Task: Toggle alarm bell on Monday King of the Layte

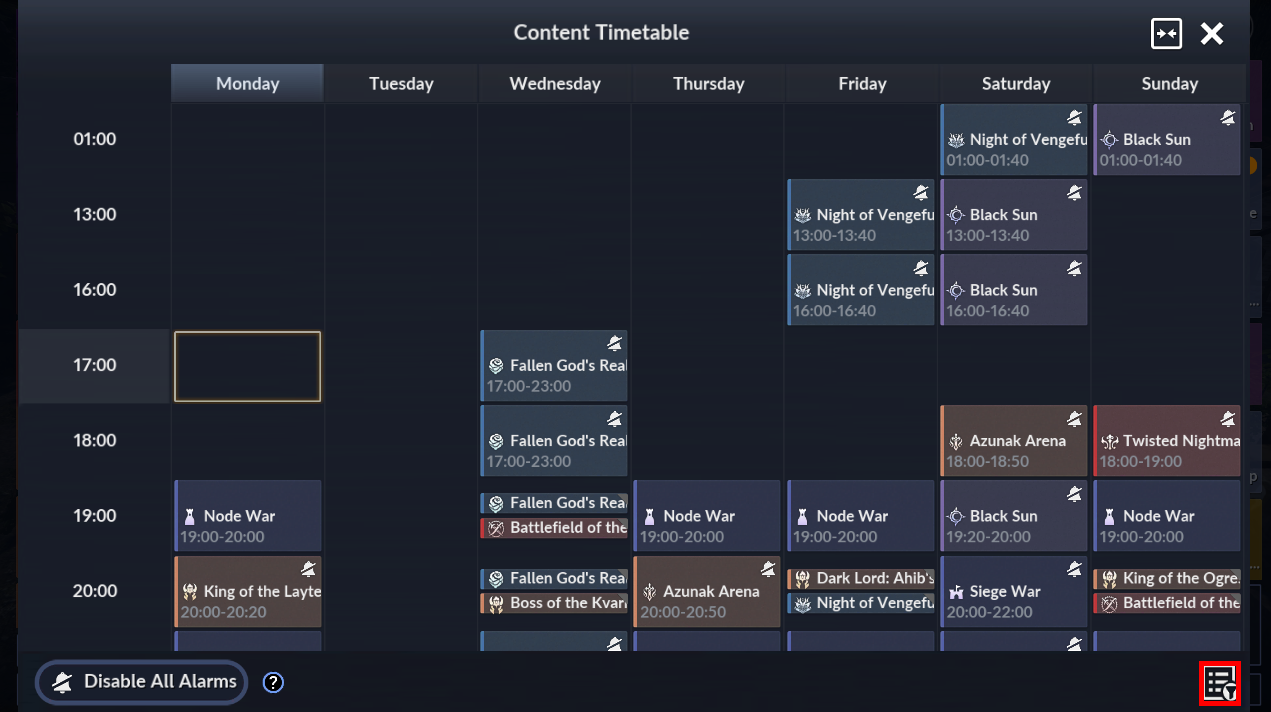Action: pyautogui.click(x=308, y=569)
